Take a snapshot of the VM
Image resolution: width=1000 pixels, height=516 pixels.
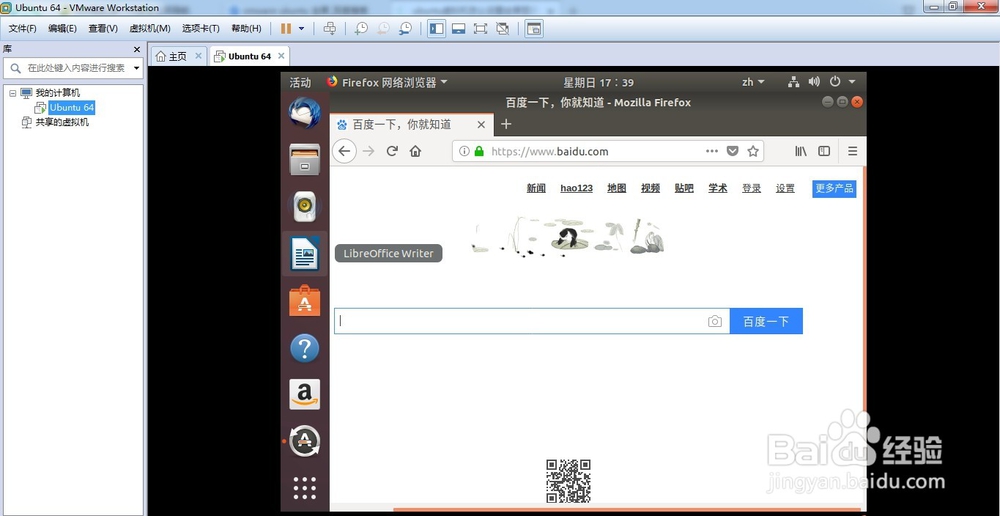[362, 29]
